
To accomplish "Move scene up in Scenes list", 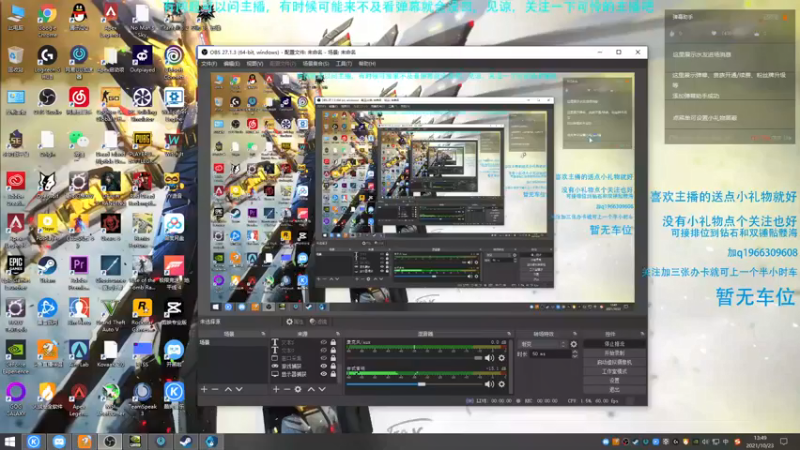I will pos(228,389).
